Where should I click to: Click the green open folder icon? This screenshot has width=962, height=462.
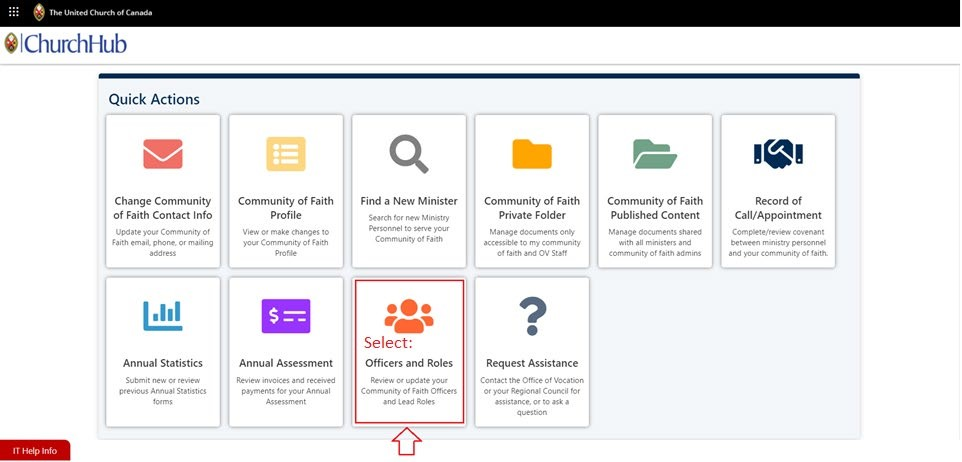click(x=655, y=154)
